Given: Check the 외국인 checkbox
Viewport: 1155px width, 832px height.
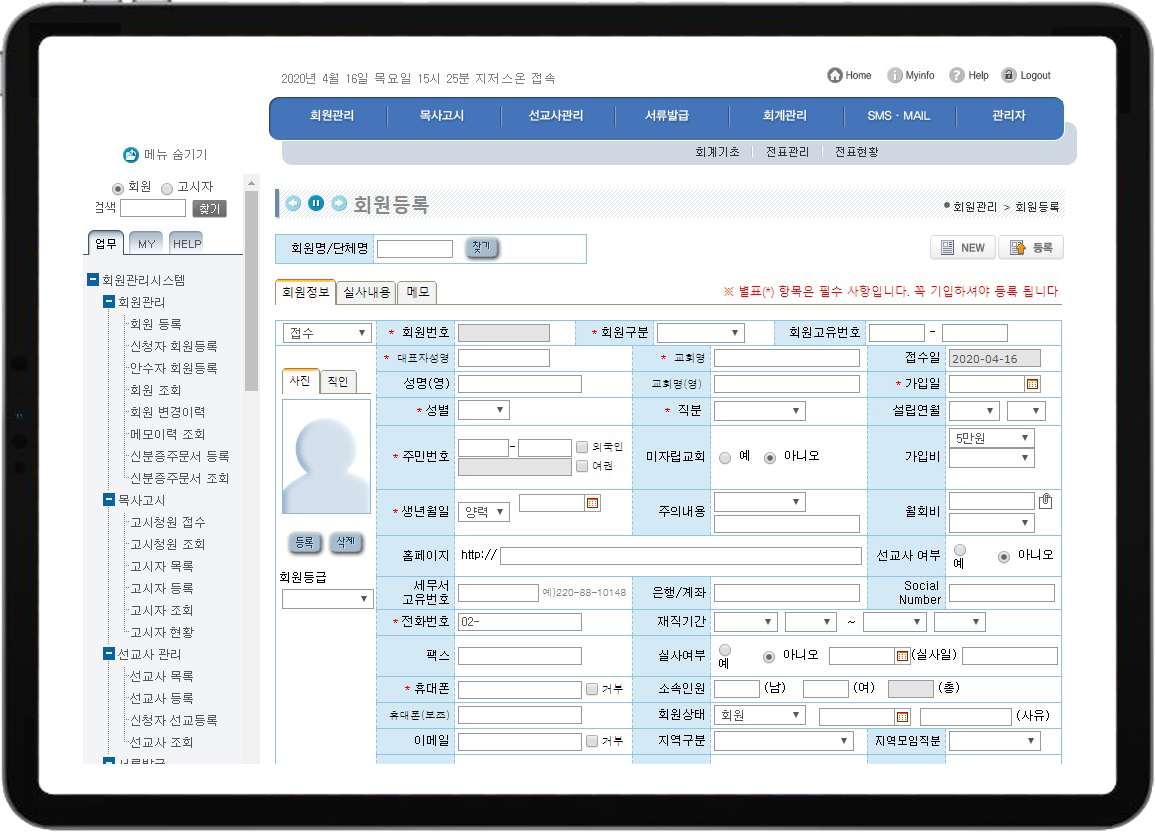Looking at the screenshot, I should coord(582,447).
